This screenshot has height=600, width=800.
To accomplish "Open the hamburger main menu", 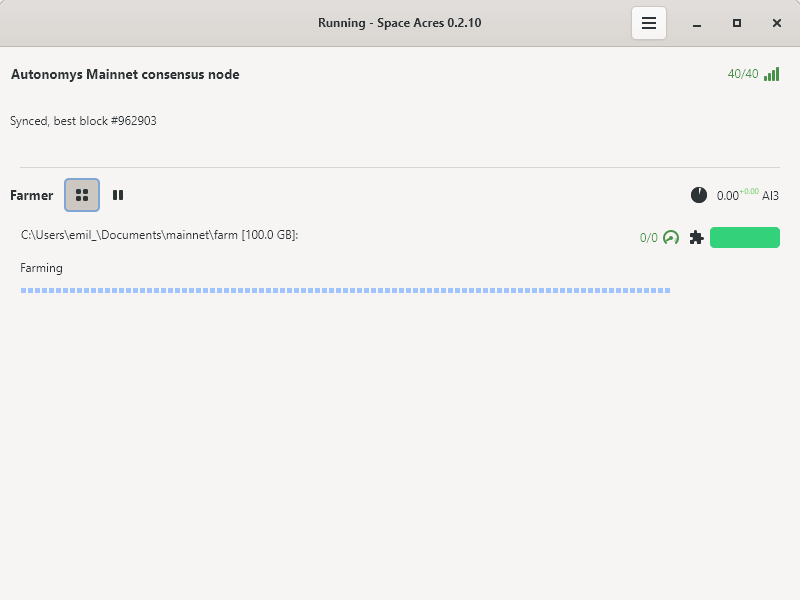I will tap(649, 23).
